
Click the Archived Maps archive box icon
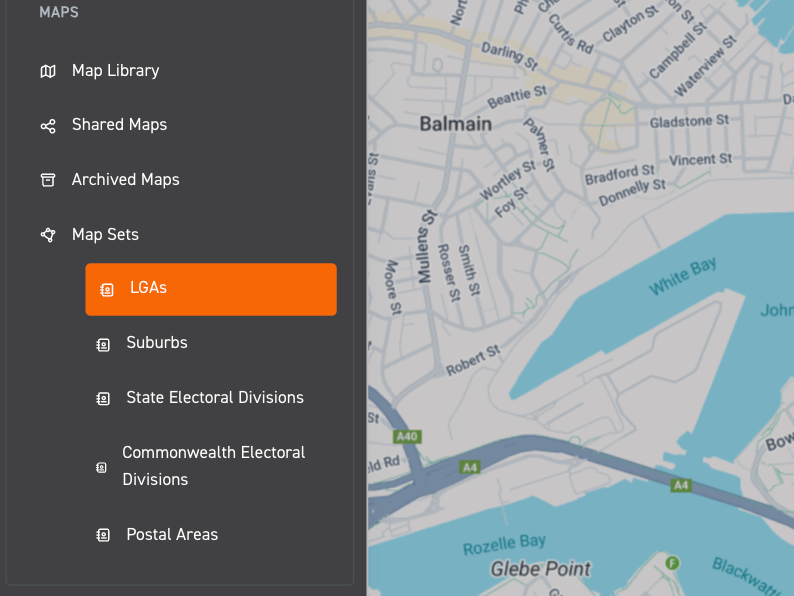[48, 180]
